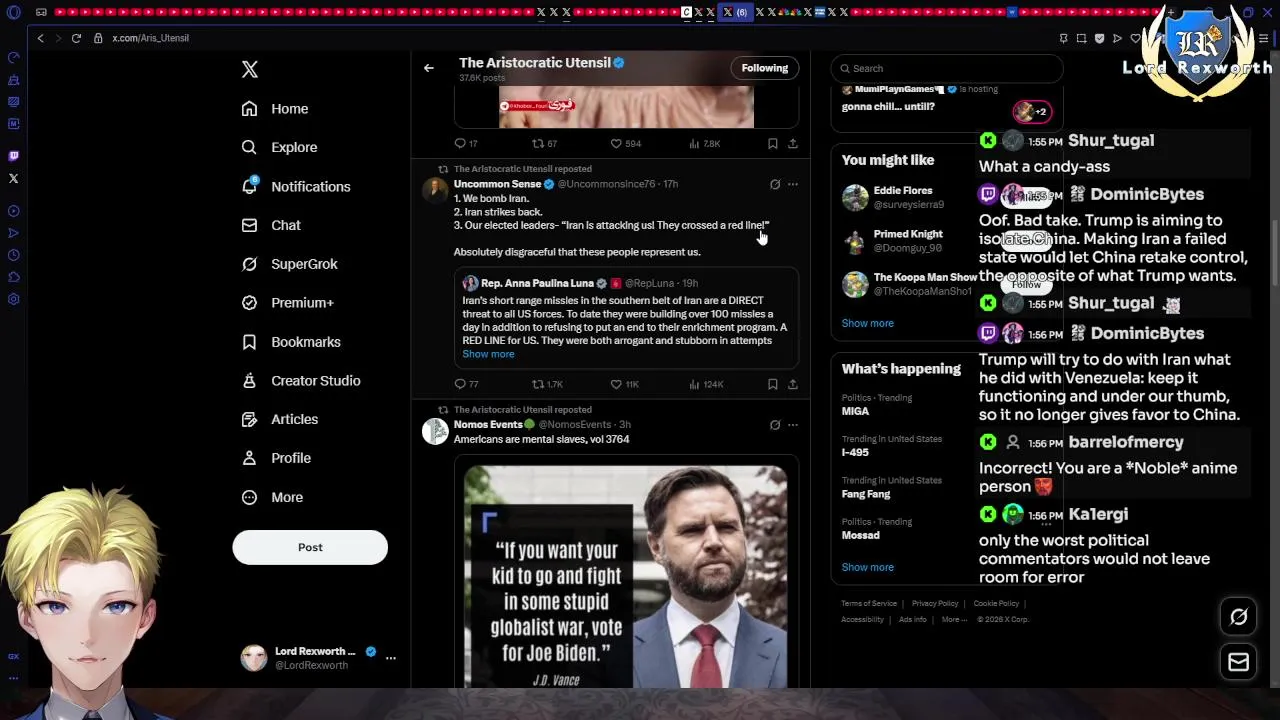Open SuperGrok in sidebar

(x=290, y=264)
